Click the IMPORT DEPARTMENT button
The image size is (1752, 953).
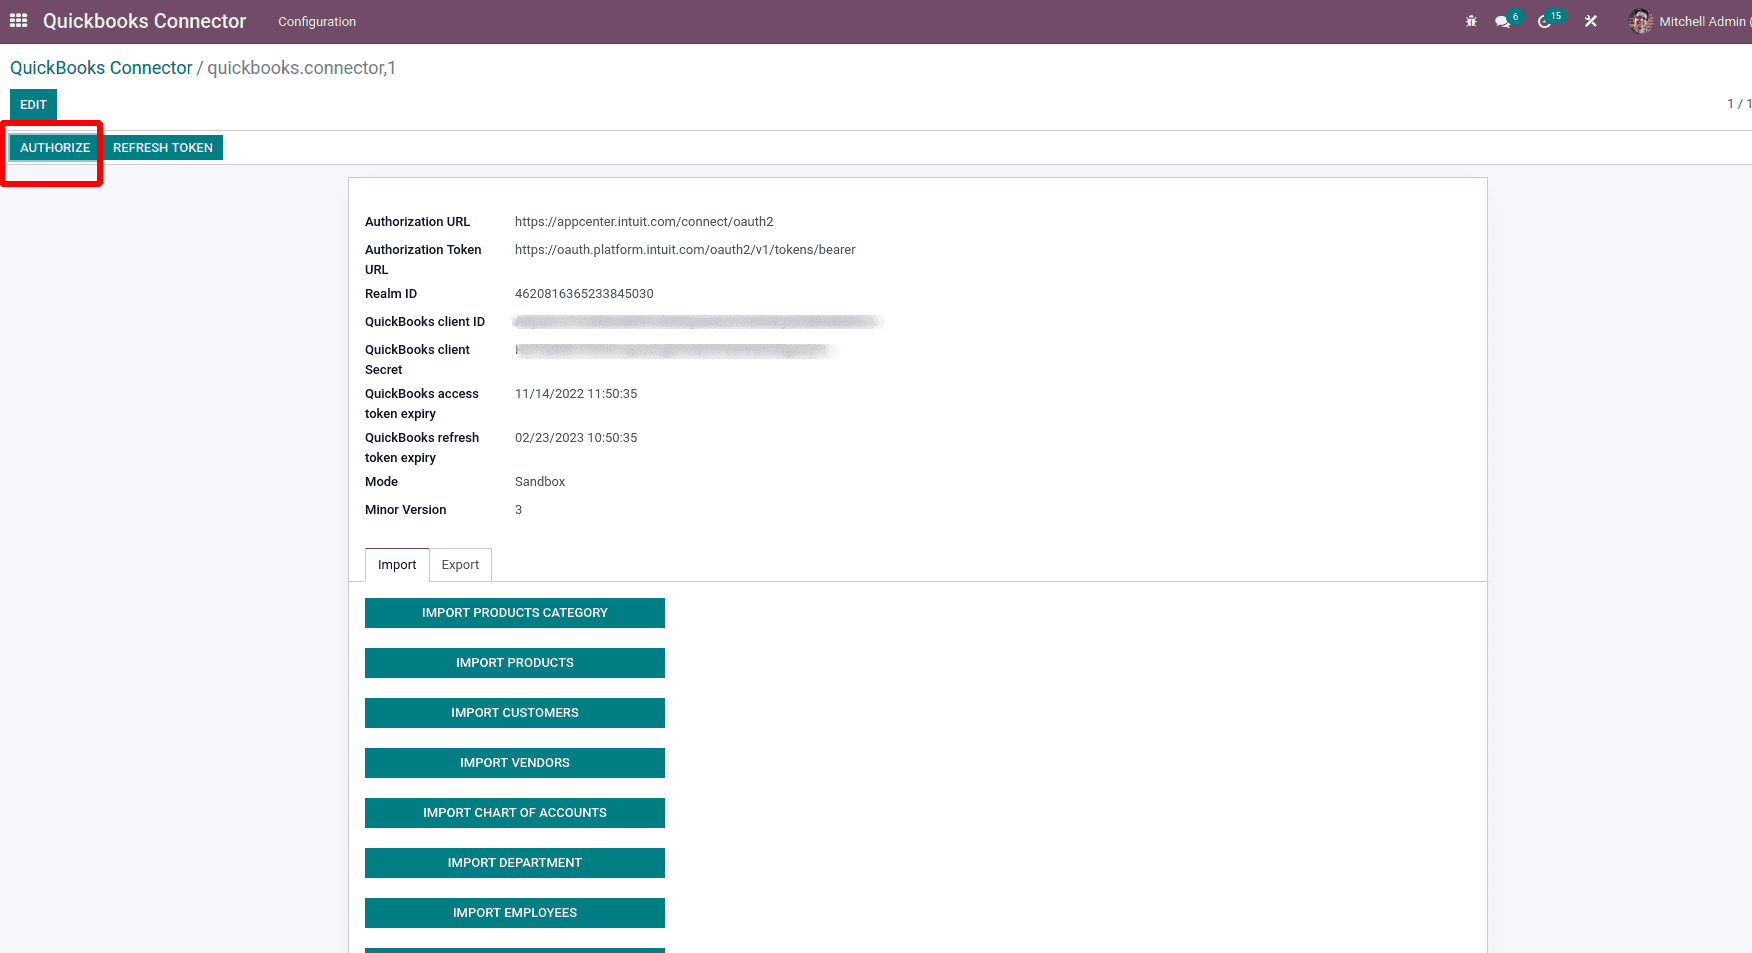click(x=515, y=863)
